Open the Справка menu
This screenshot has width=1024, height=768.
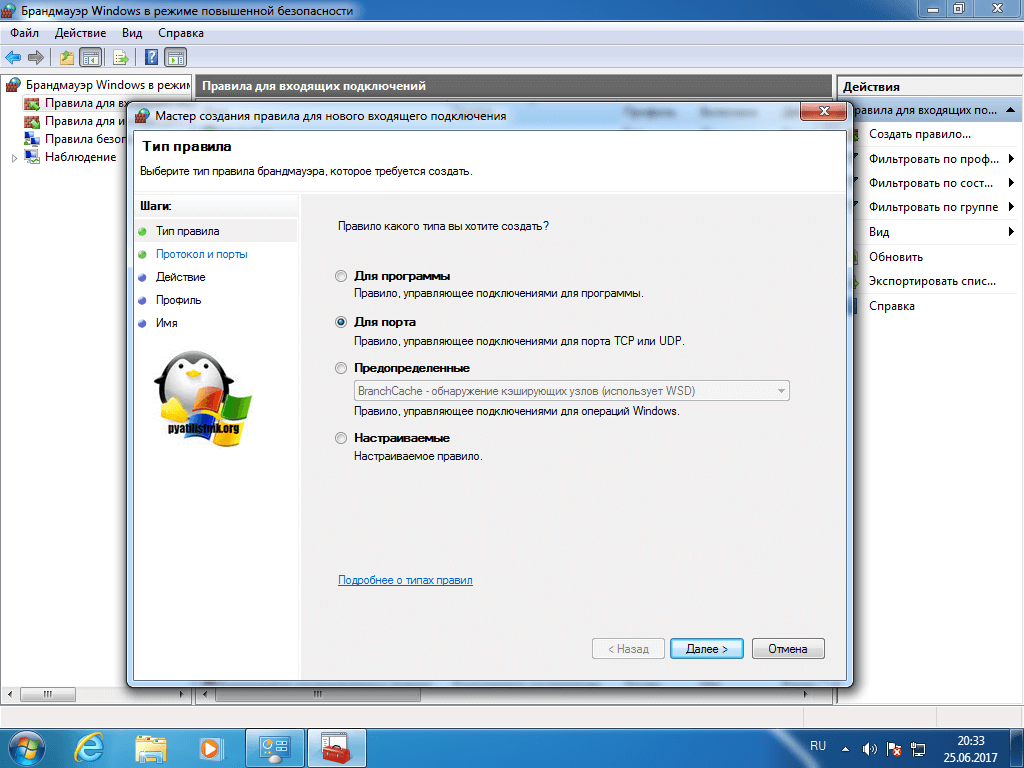[x=181, y=33]
